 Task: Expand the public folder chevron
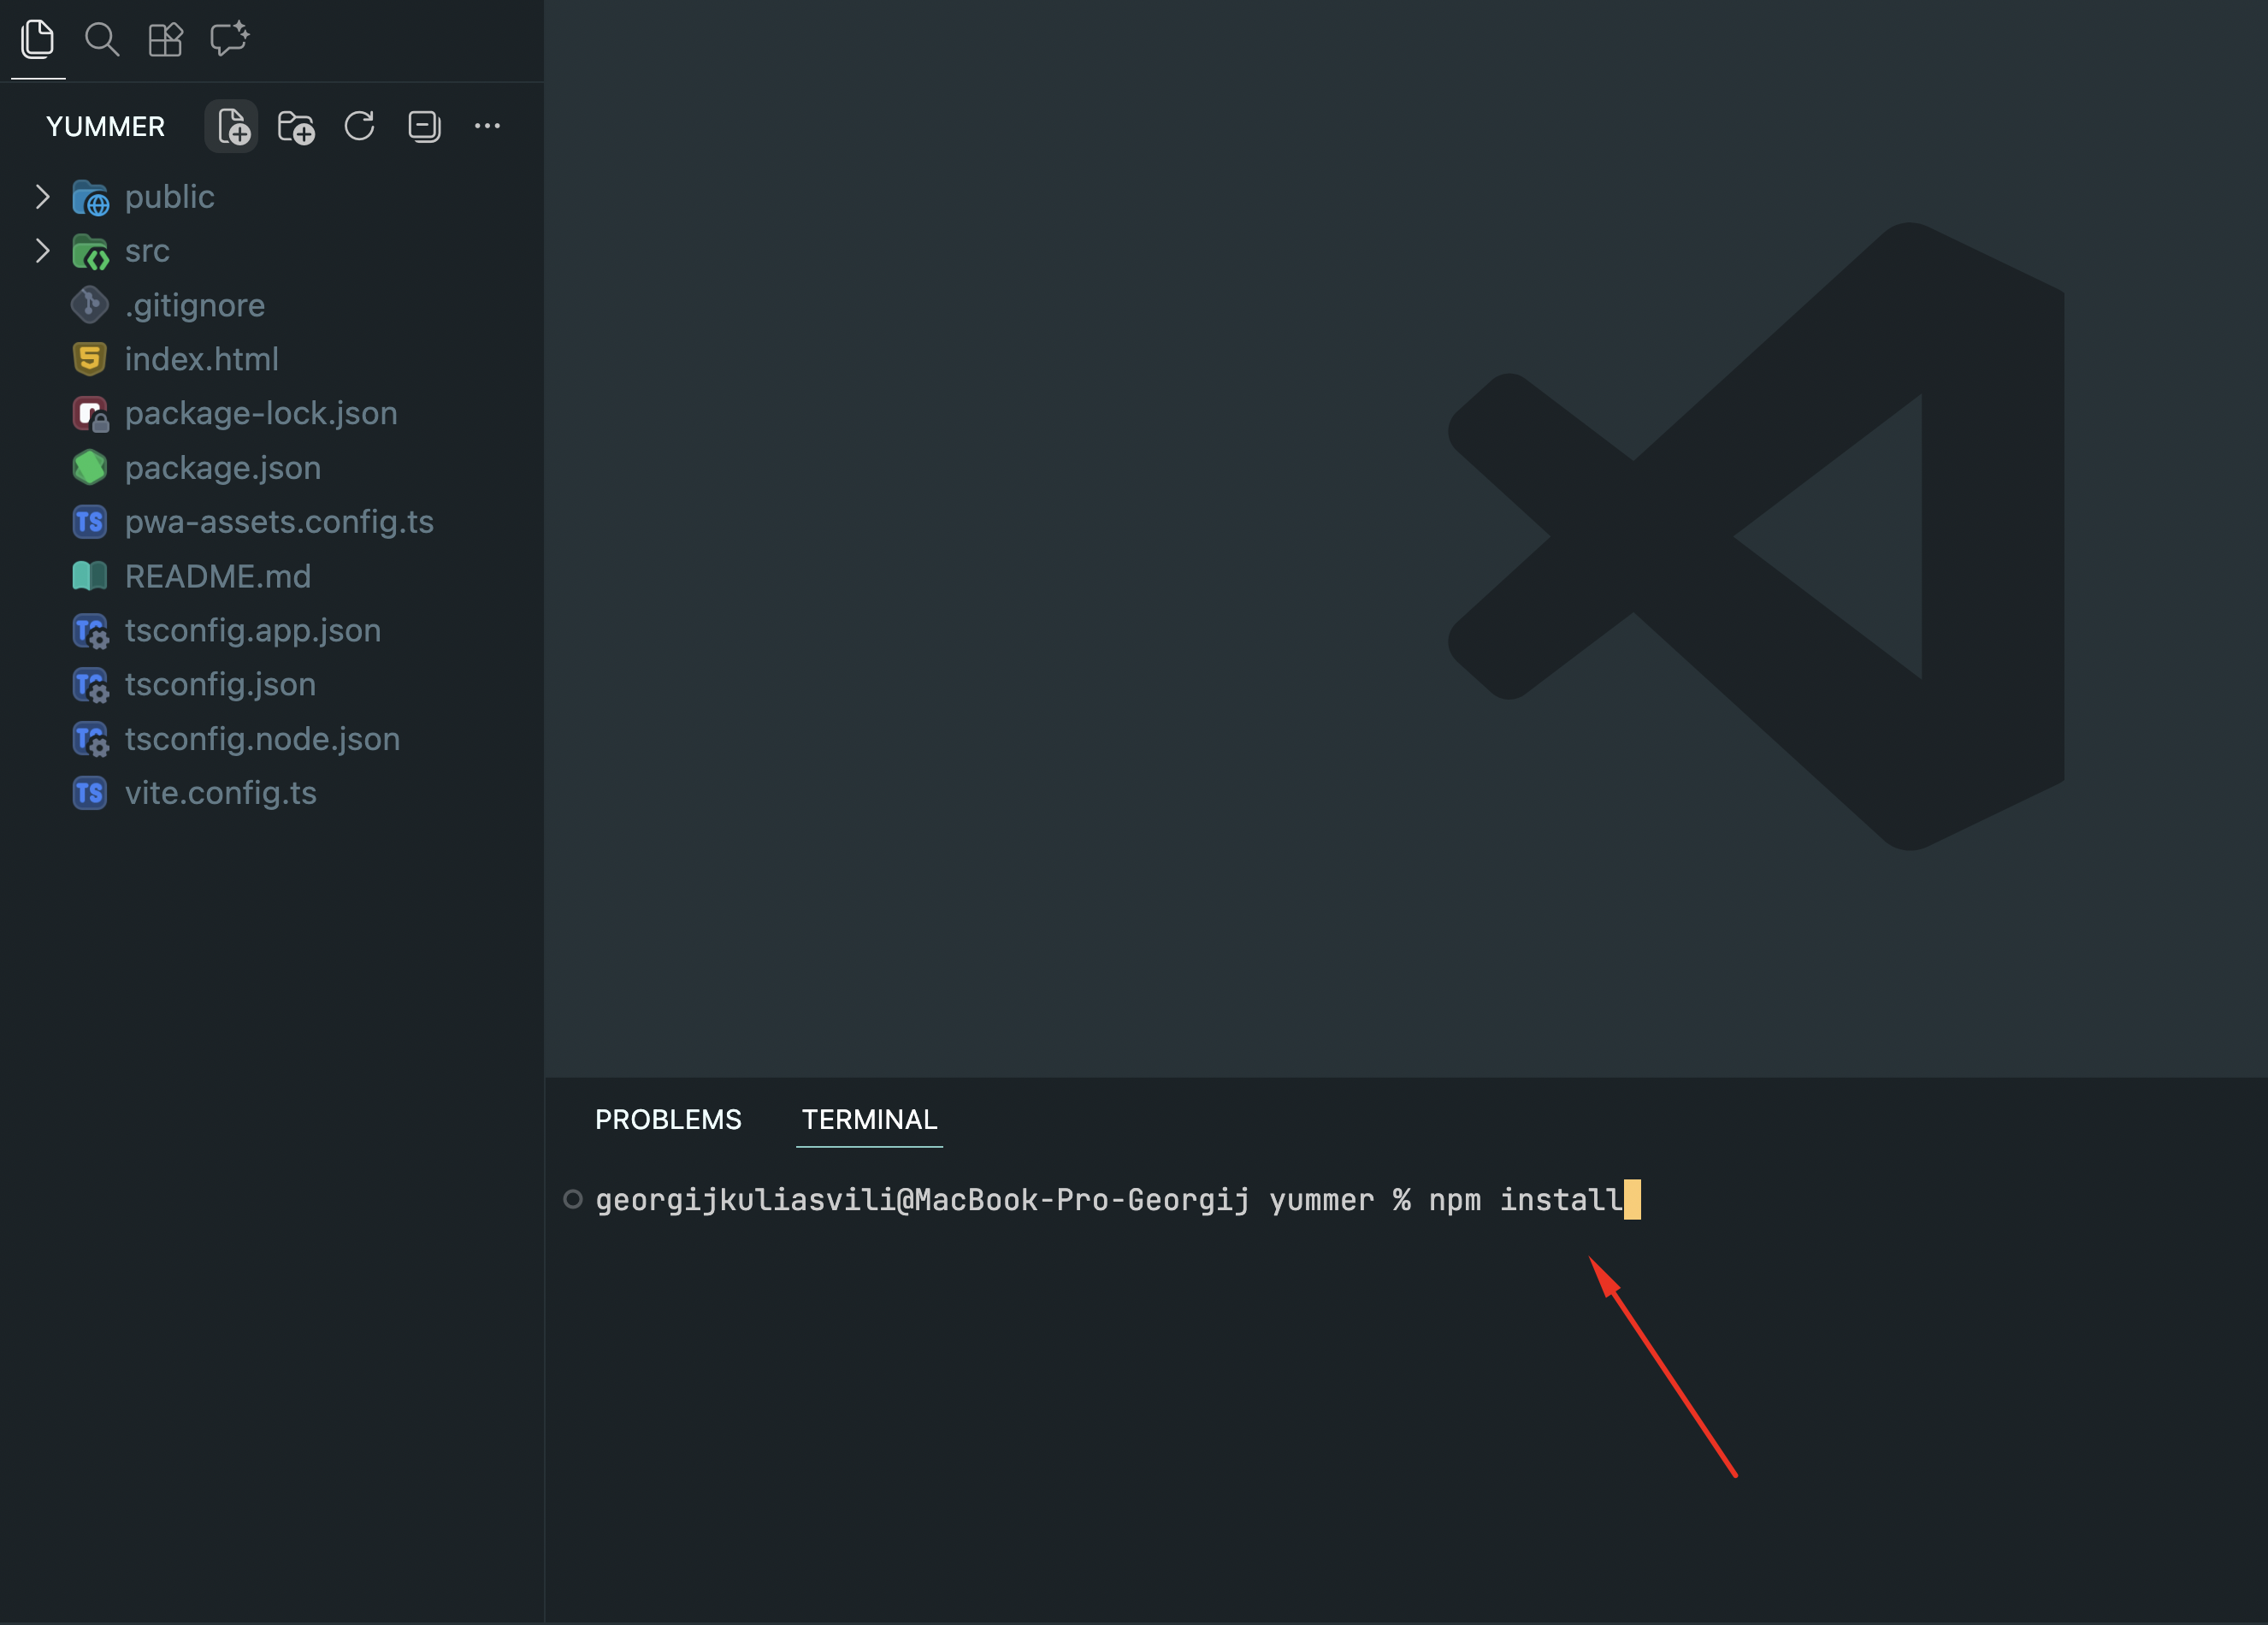pyautogui.click(x=42, y=197)
